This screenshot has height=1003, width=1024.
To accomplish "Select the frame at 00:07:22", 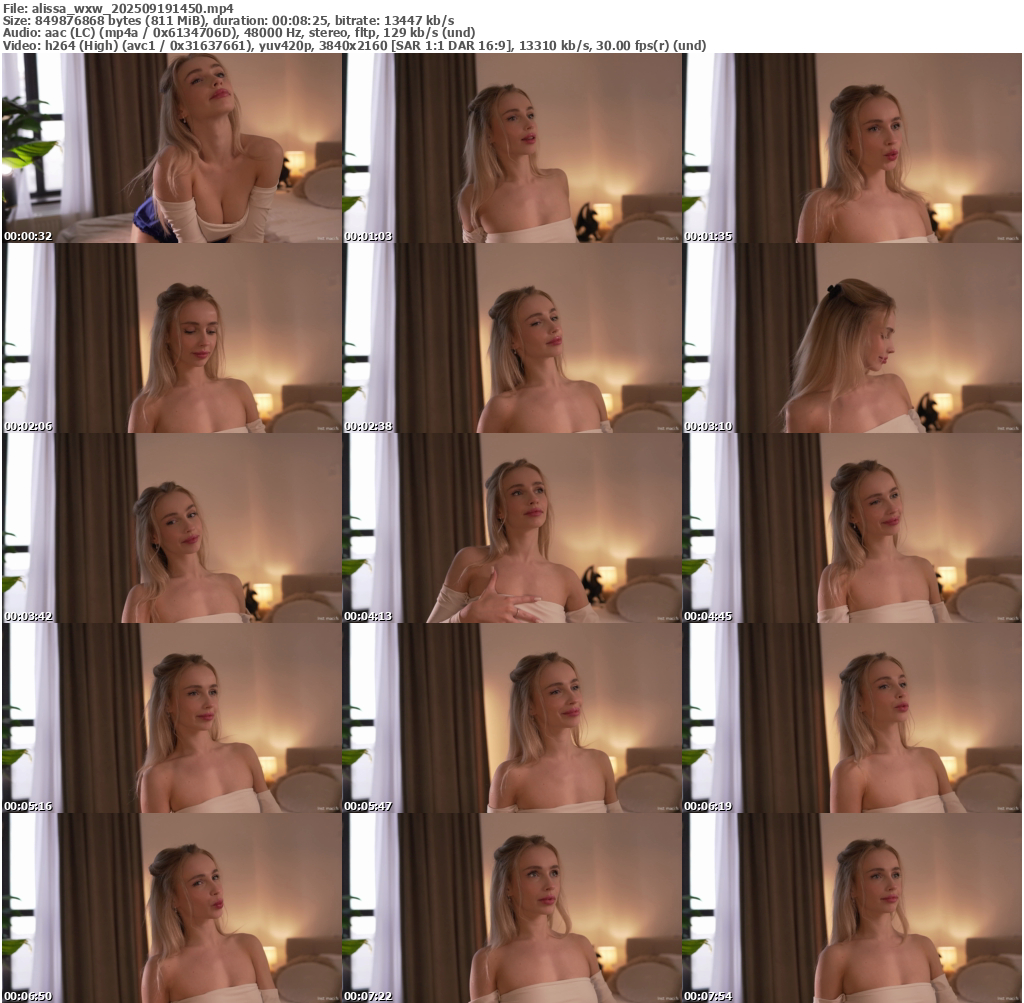I will 512,908.
